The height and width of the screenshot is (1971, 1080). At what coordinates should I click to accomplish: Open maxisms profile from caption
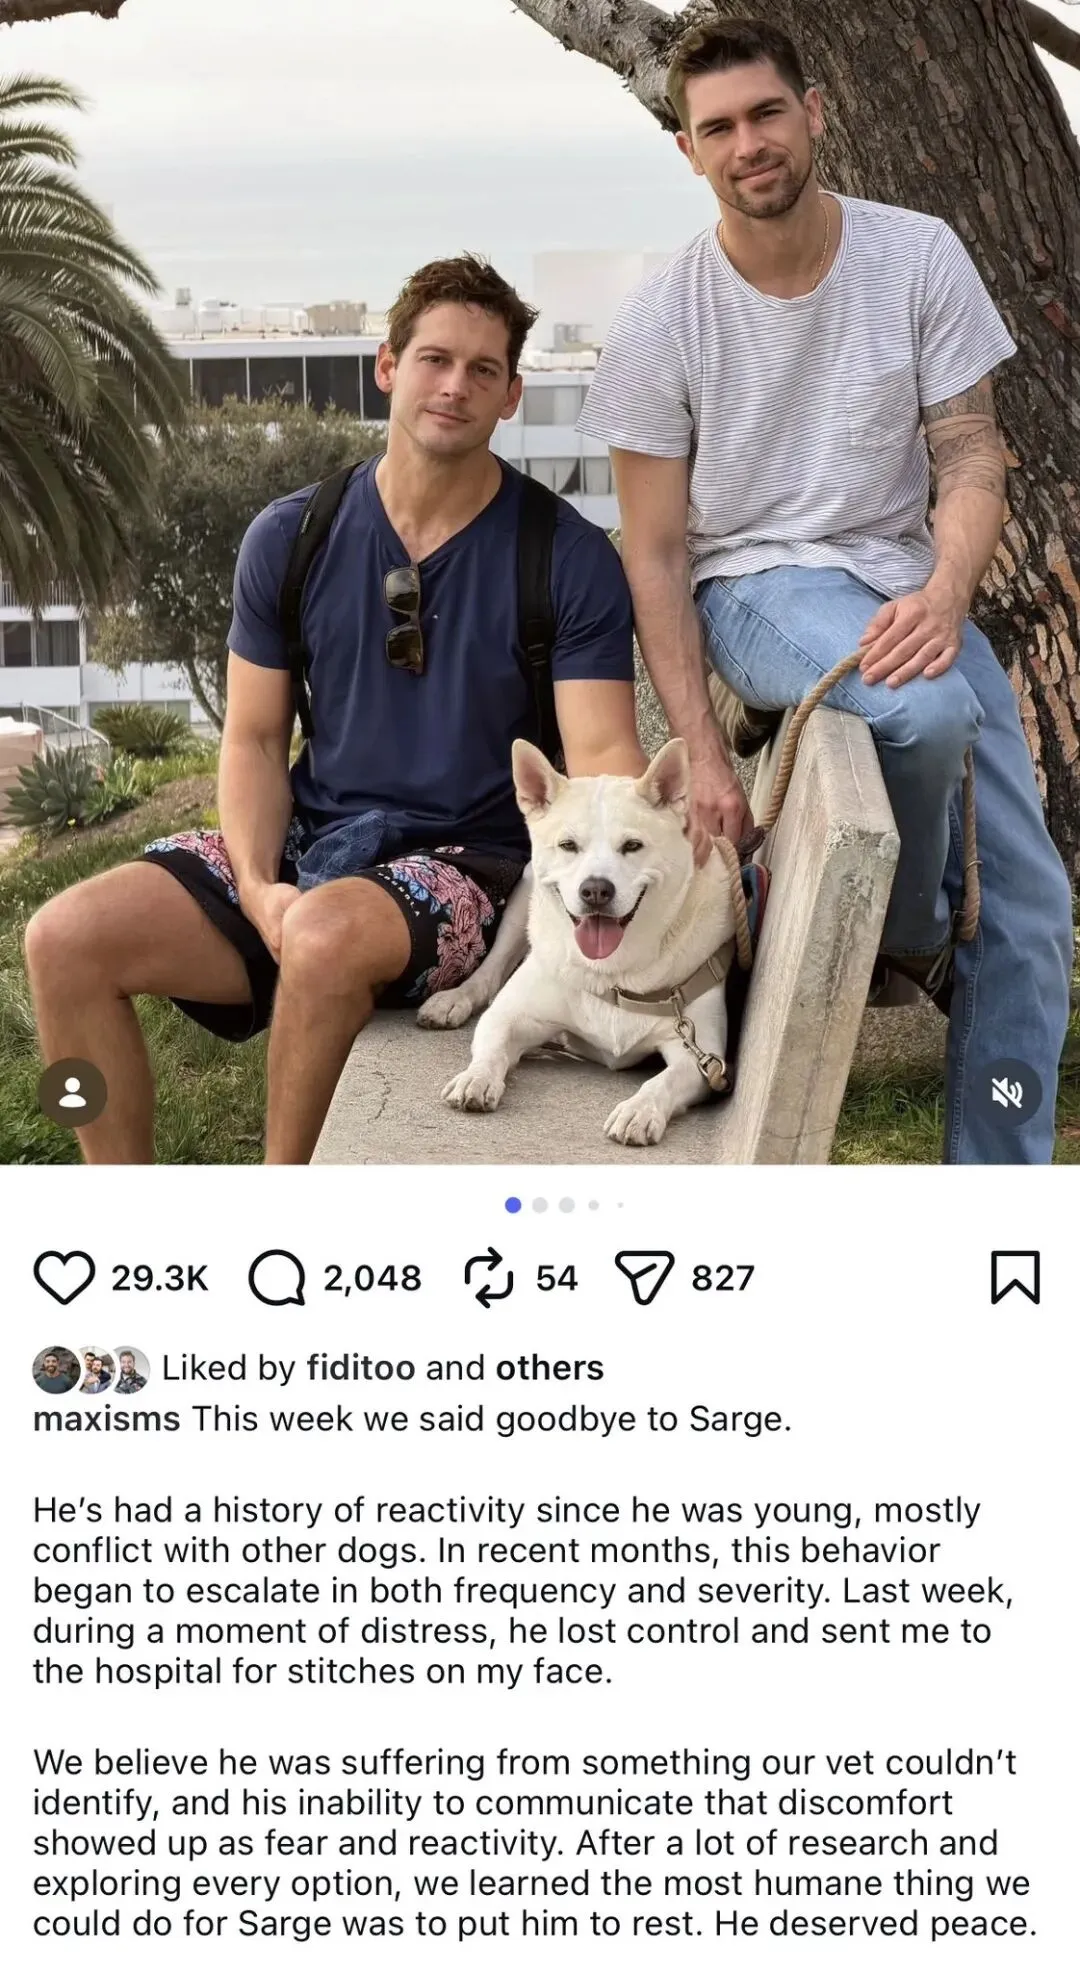[x=107, y=1419]
